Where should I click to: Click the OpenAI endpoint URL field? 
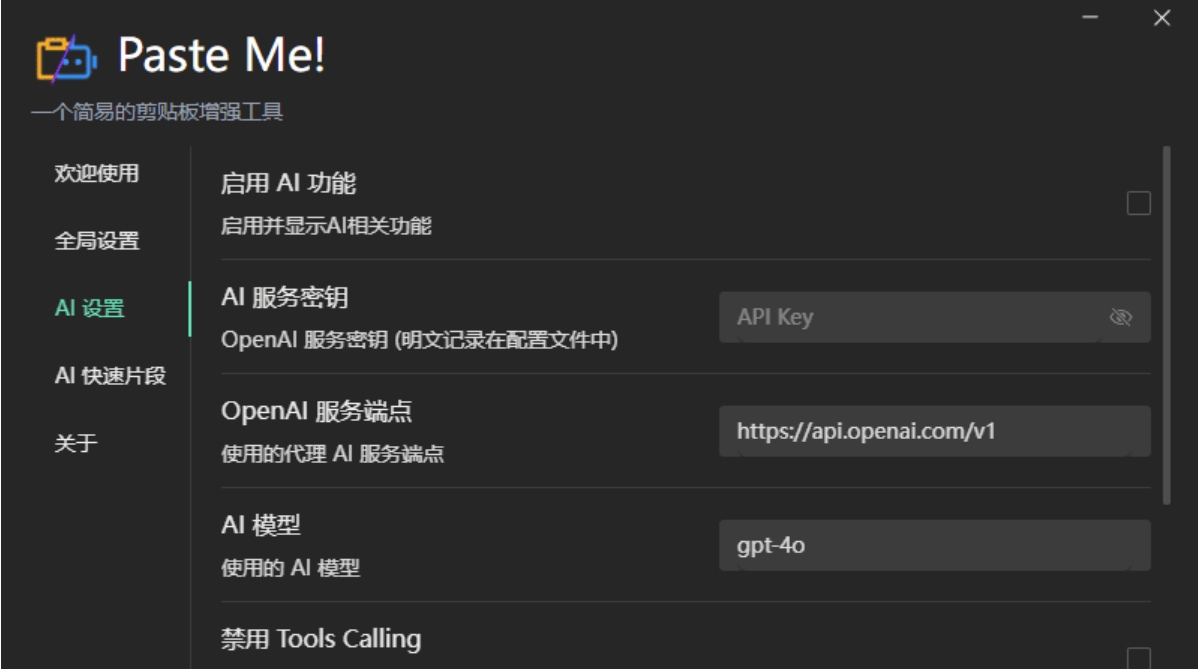point(934,432)
